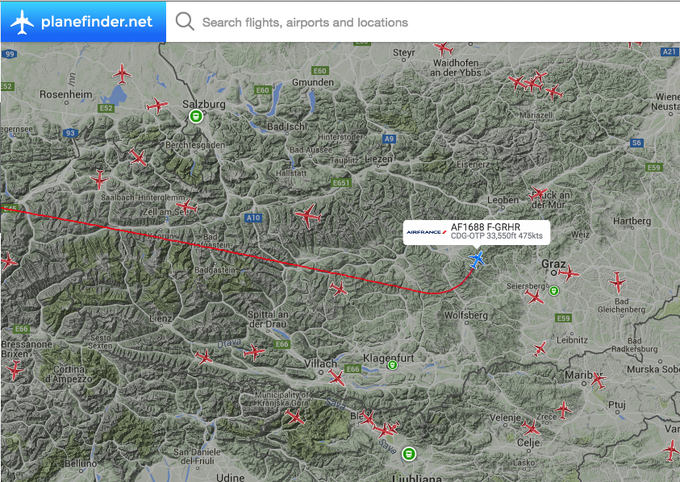Select the red plane south of Lienz
This screenshot has width=680, height=482.
(204, 357)
